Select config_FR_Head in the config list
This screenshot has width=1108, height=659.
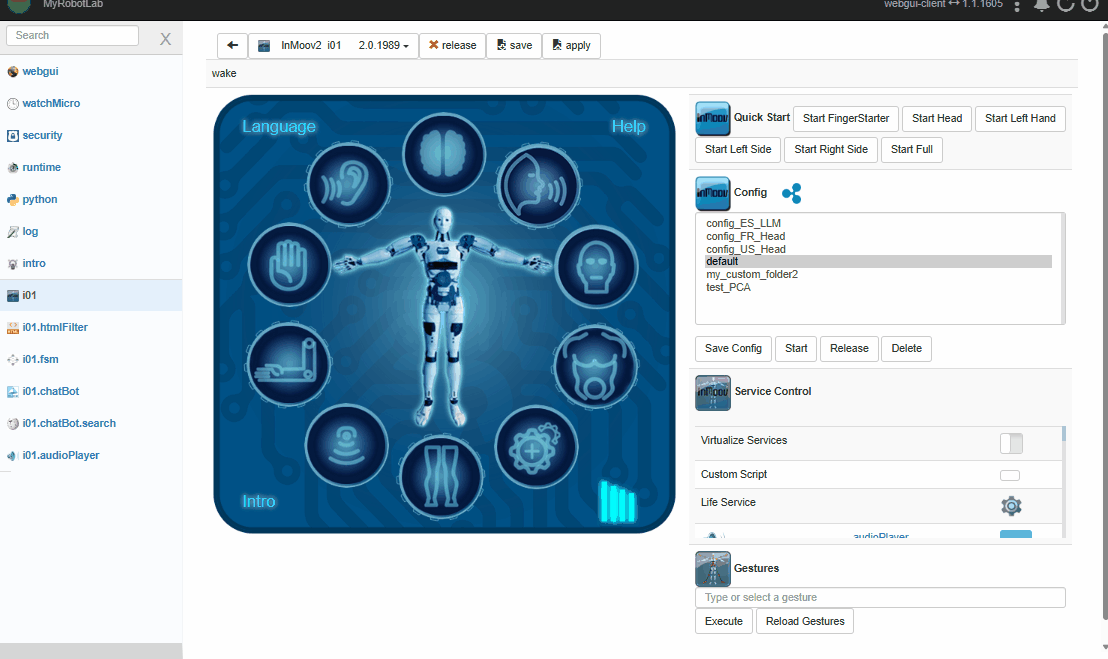coord(745,236)
